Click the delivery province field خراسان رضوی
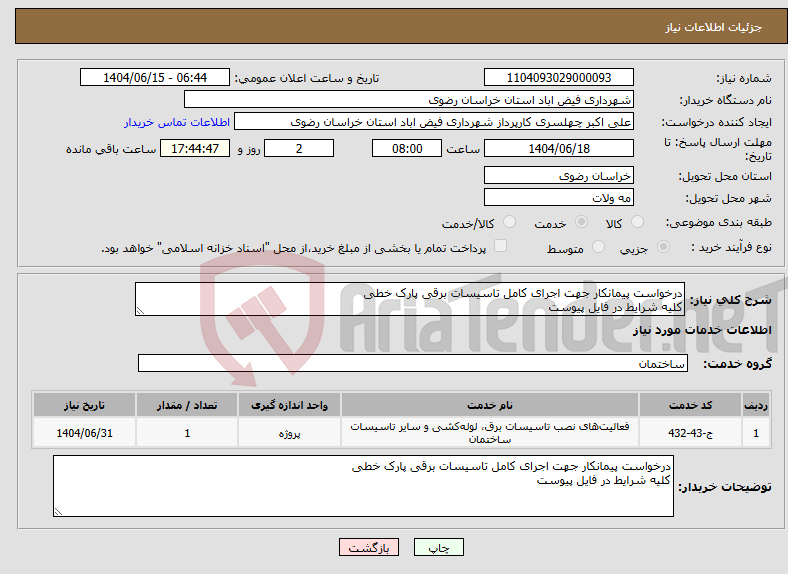 pos(558,175)
